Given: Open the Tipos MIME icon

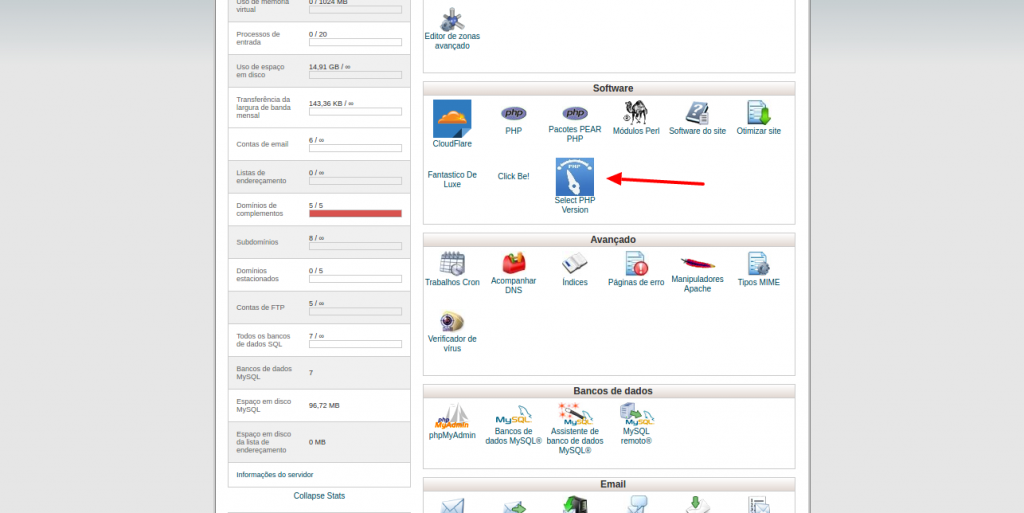Looking at the screenshot, I should click(x=758, y=264).
